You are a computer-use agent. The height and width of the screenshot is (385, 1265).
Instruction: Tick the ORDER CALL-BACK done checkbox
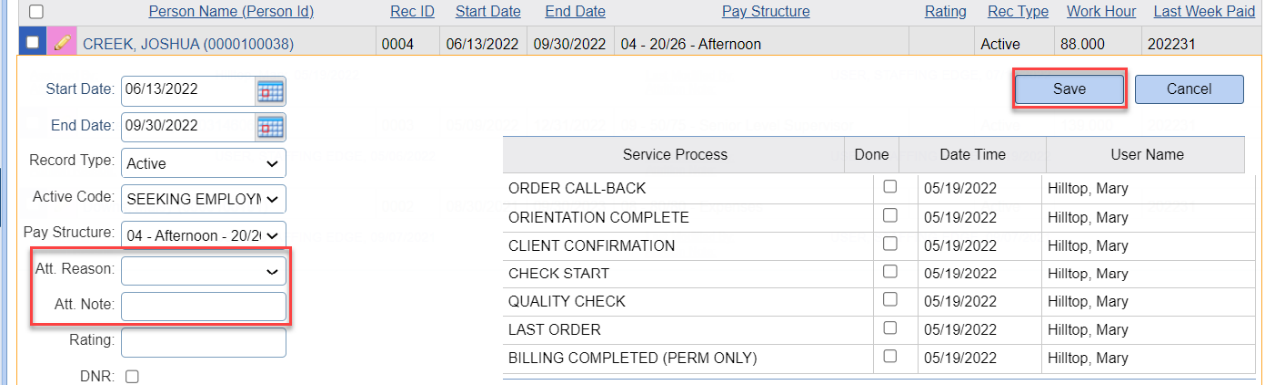(890, 187)
